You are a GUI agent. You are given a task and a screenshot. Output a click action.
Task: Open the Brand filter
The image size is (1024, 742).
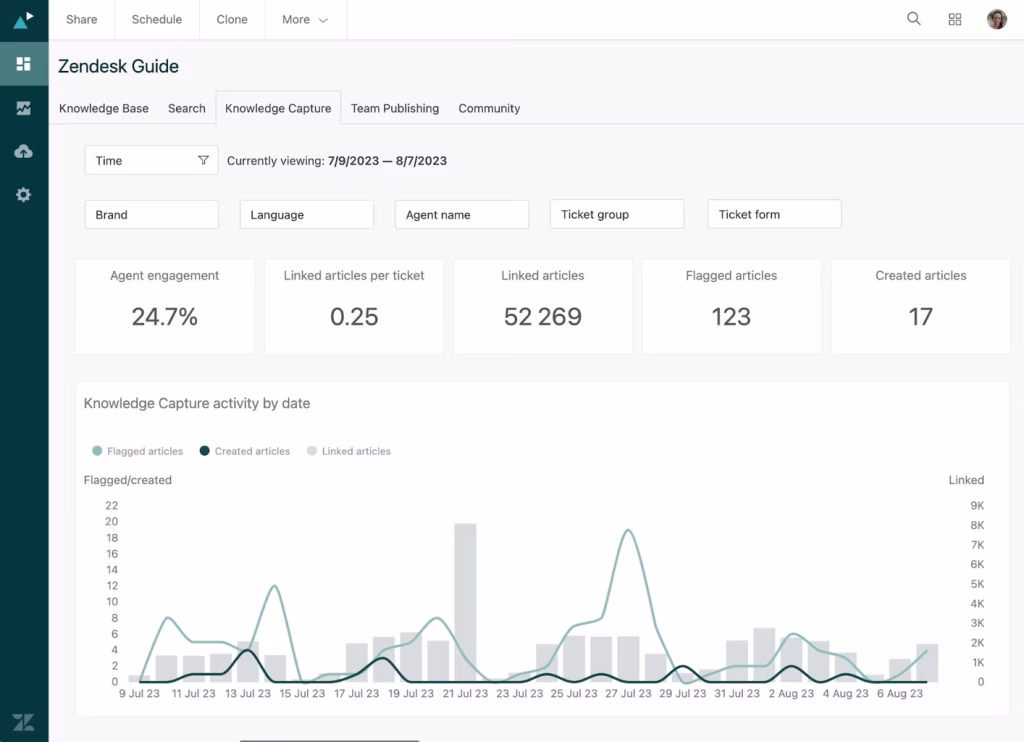coord(152,214)
